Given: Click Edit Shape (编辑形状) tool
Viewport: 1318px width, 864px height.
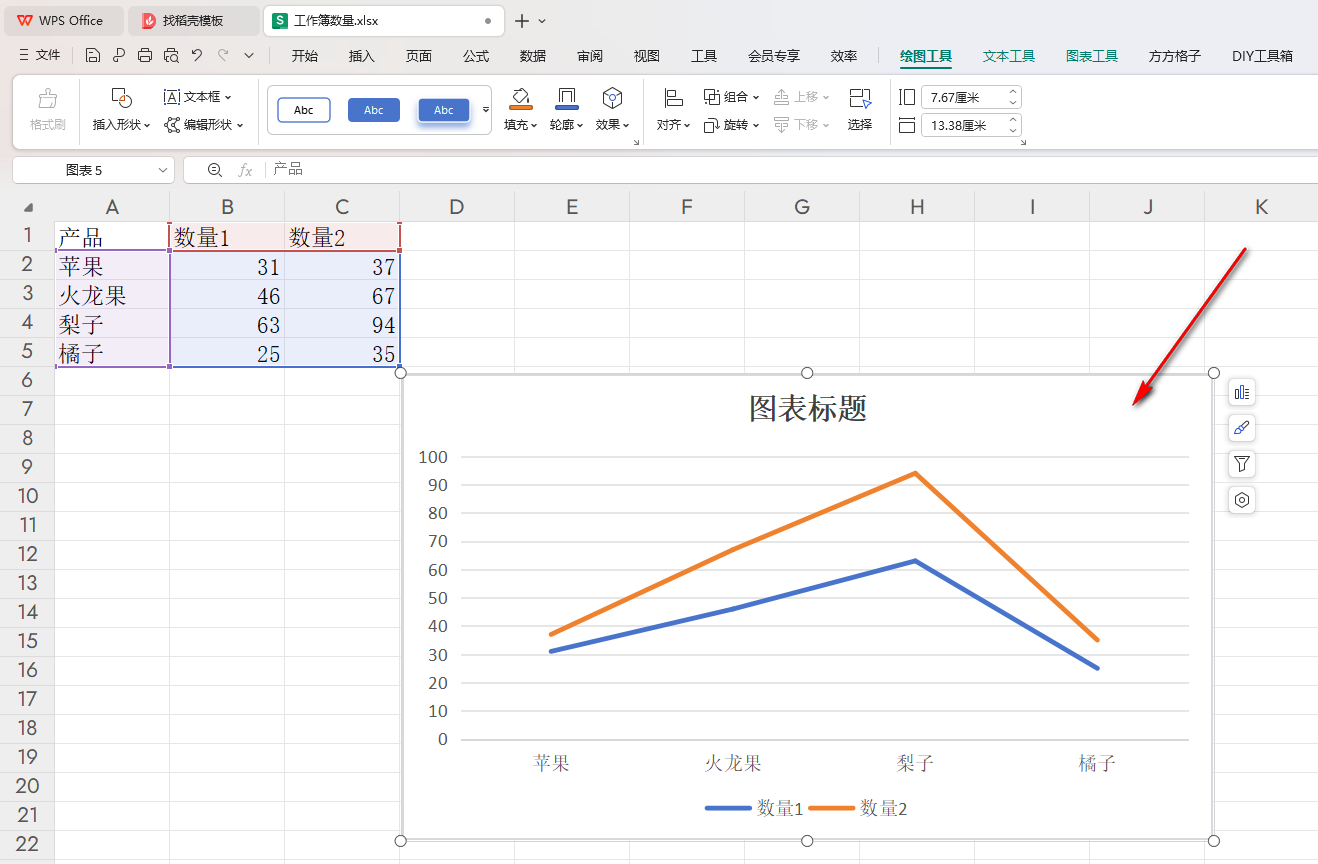Looking at the screenshot, I should coord(204,125).
